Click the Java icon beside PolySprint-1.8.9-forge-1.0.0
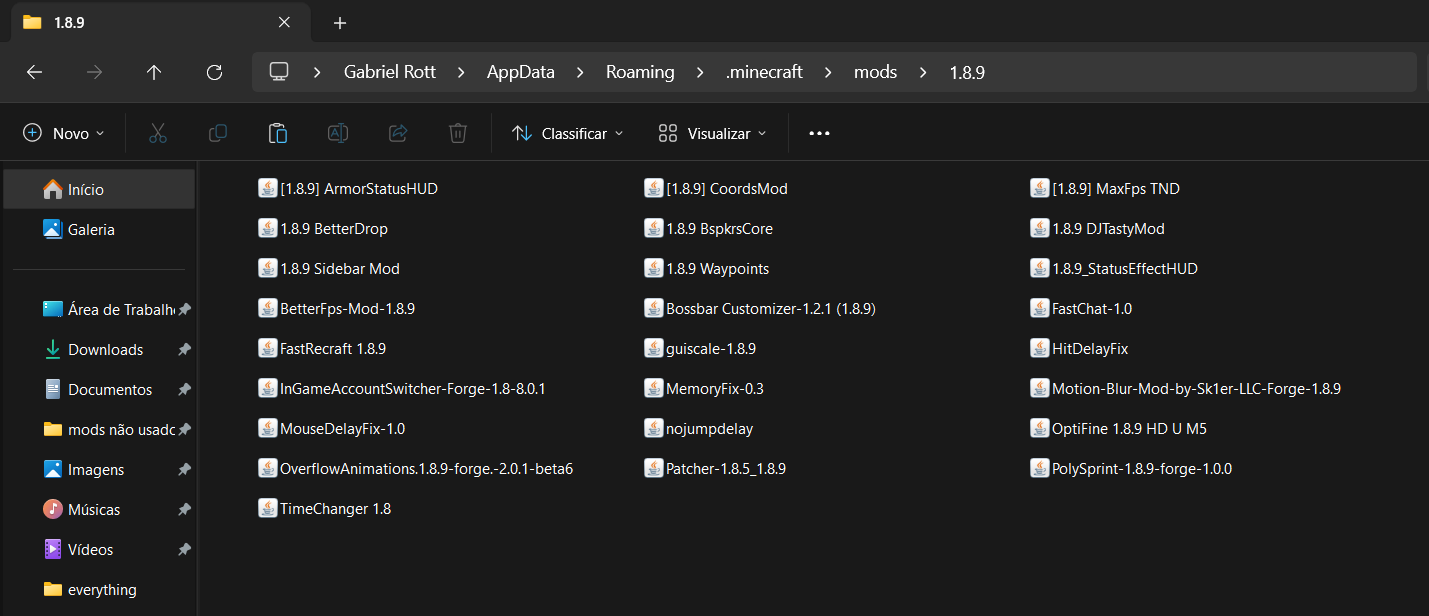This screenshot has width=1429, height=616. [1040, 468]
